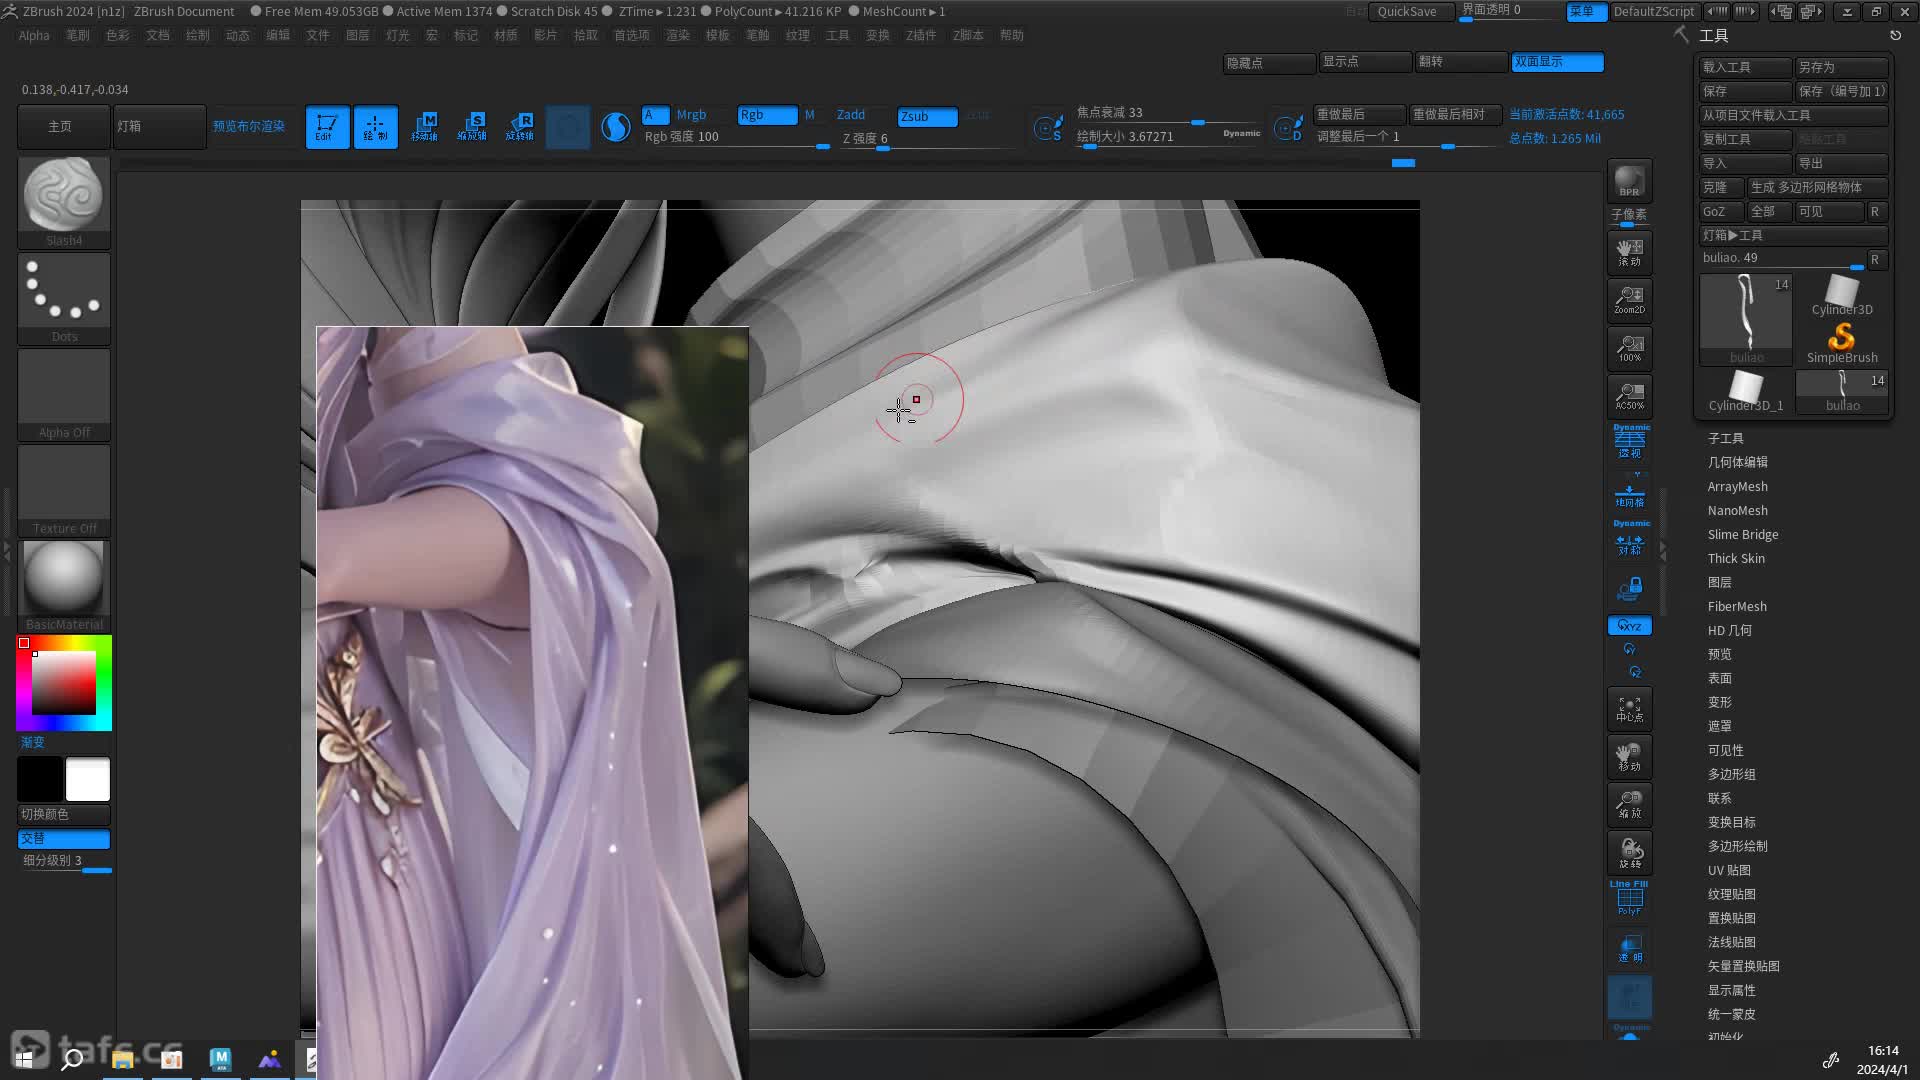Click the GoZ button
This screenshot has width=1920, height=1080.
(x=1721, y=212)
